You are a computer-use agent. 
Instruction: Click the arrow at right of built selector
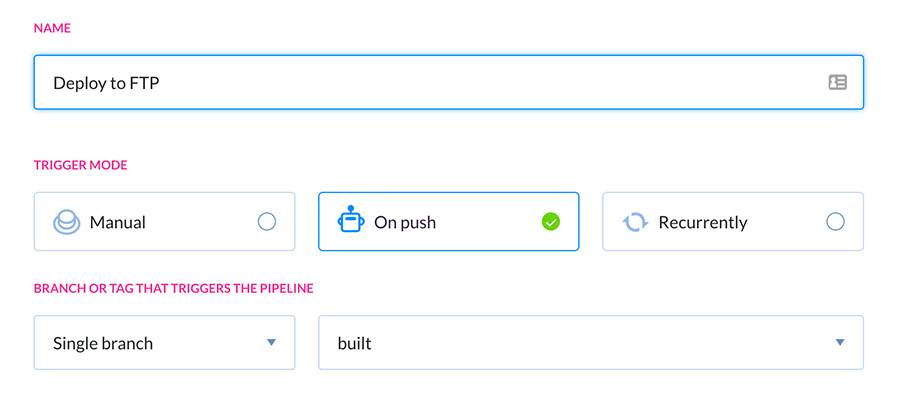[840, 343]
